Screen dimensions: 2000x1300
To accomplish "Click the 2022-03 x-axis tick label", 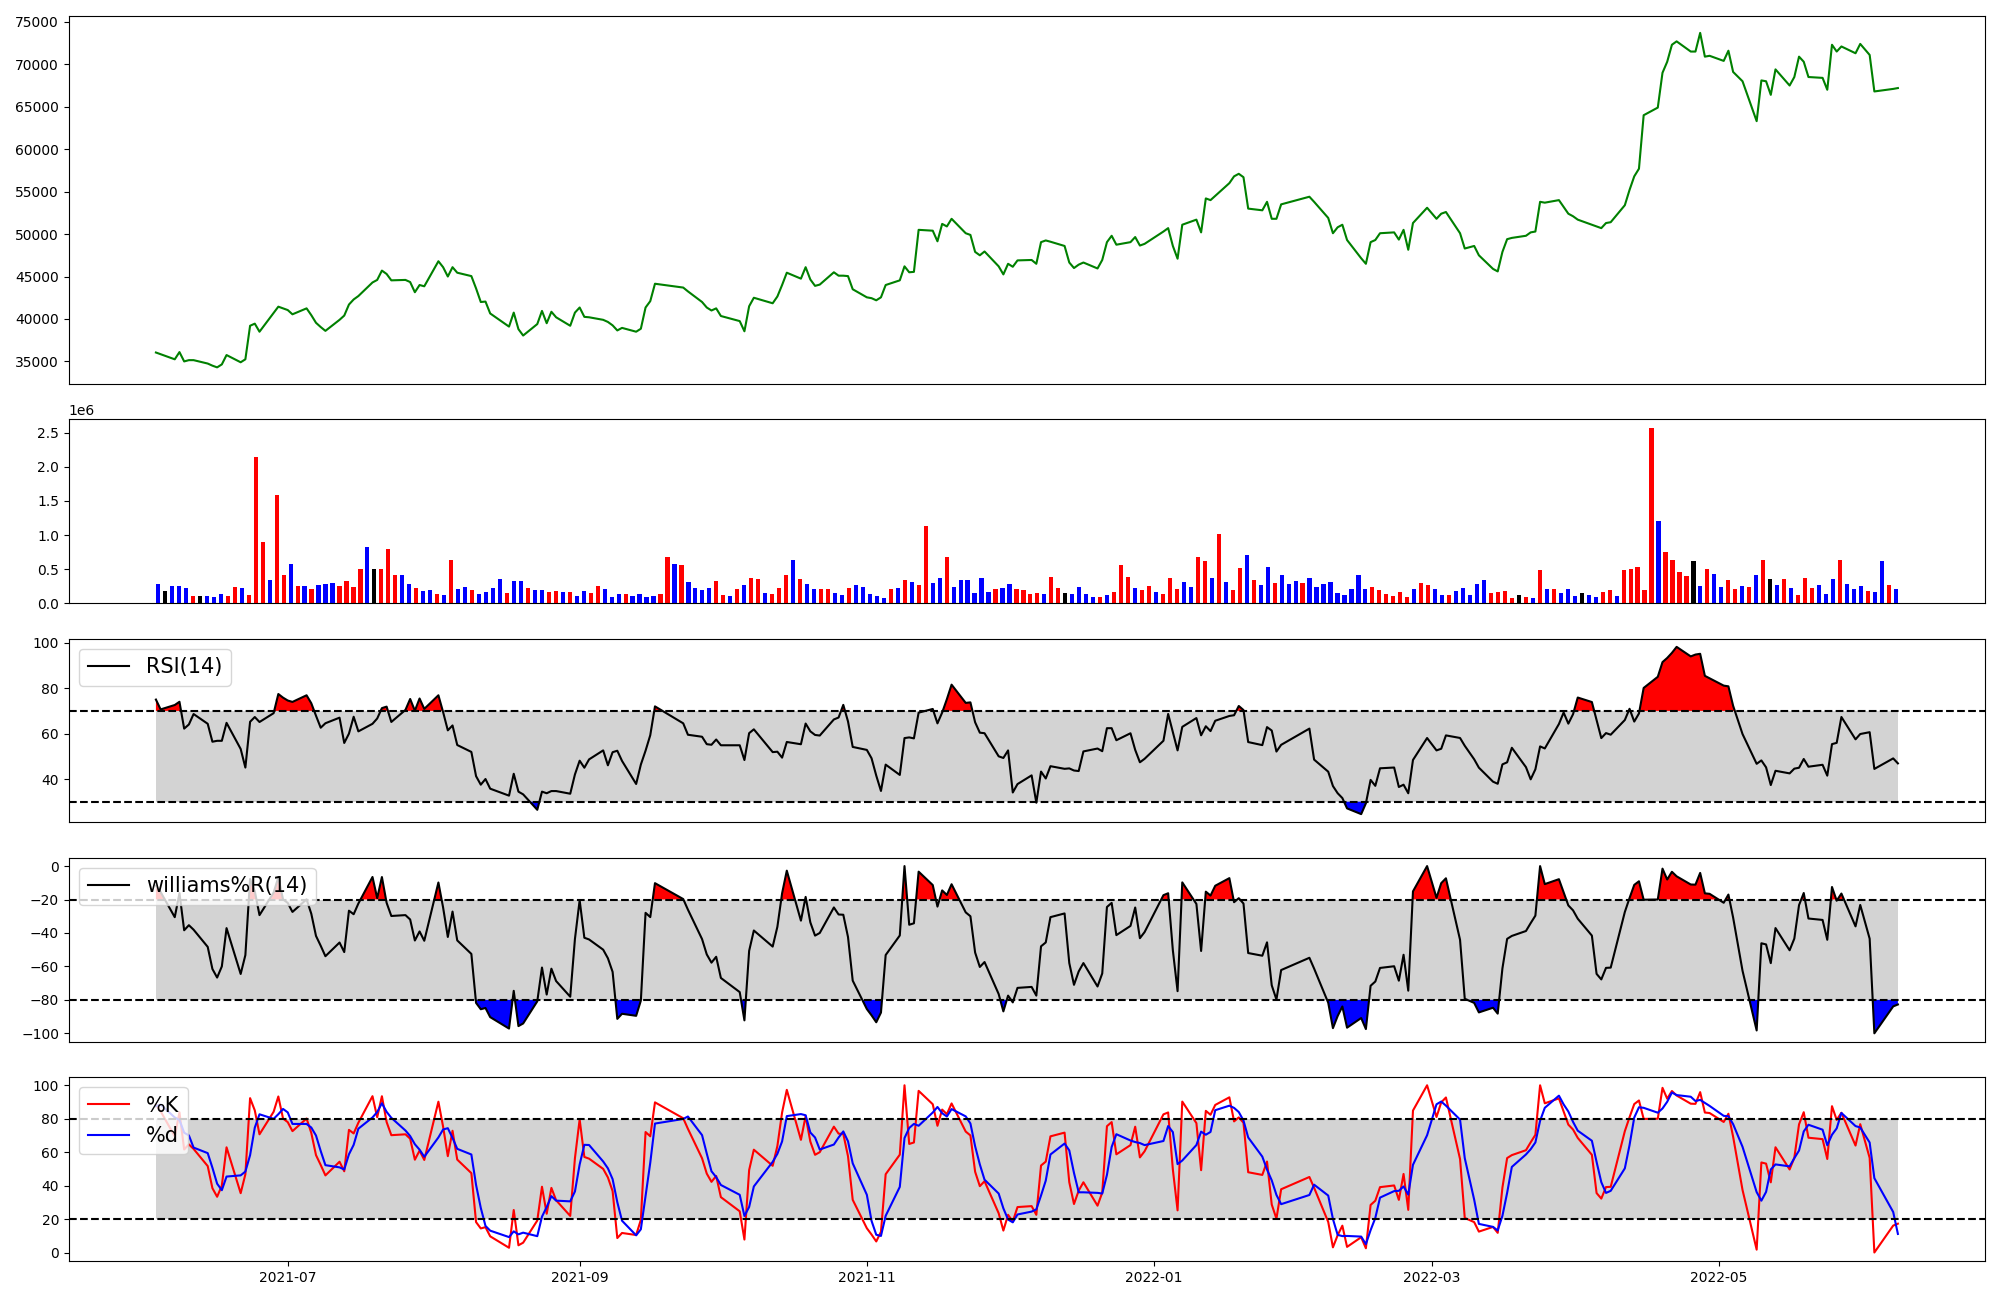I will point(1432,1277).
